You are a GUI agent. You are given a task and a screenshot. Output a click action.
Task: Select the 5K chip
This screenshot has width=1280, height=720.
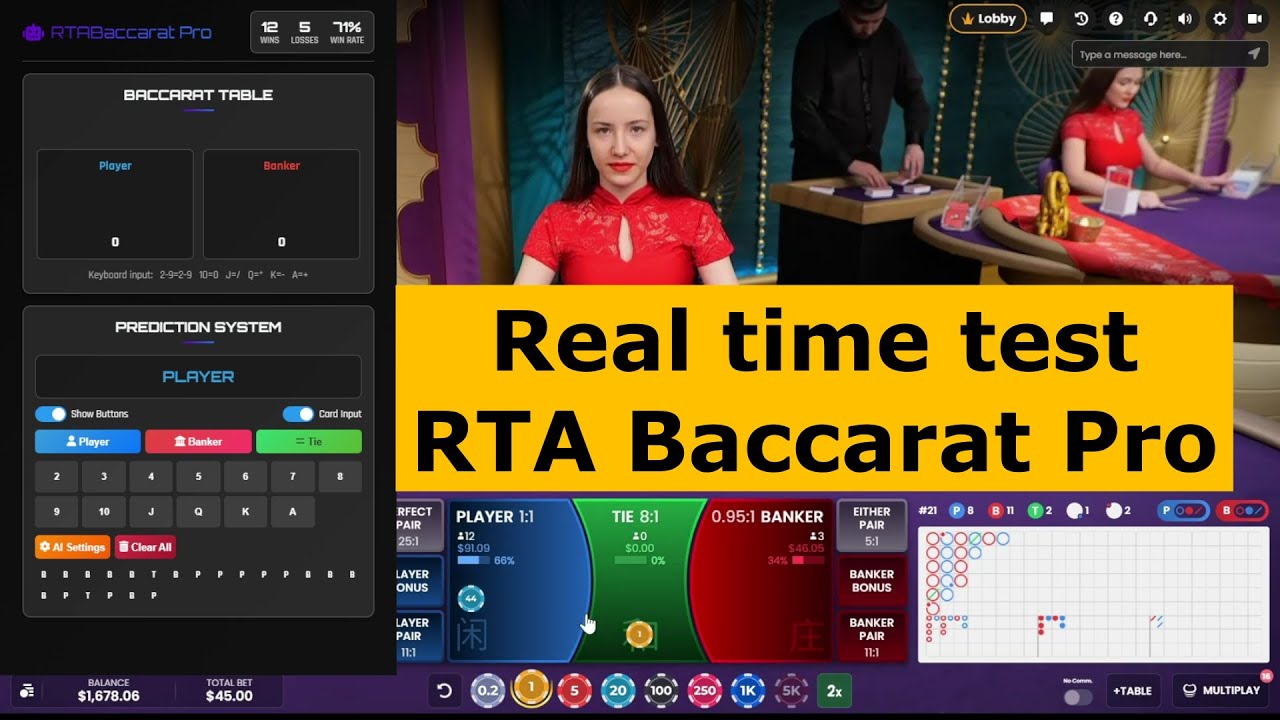790,690
